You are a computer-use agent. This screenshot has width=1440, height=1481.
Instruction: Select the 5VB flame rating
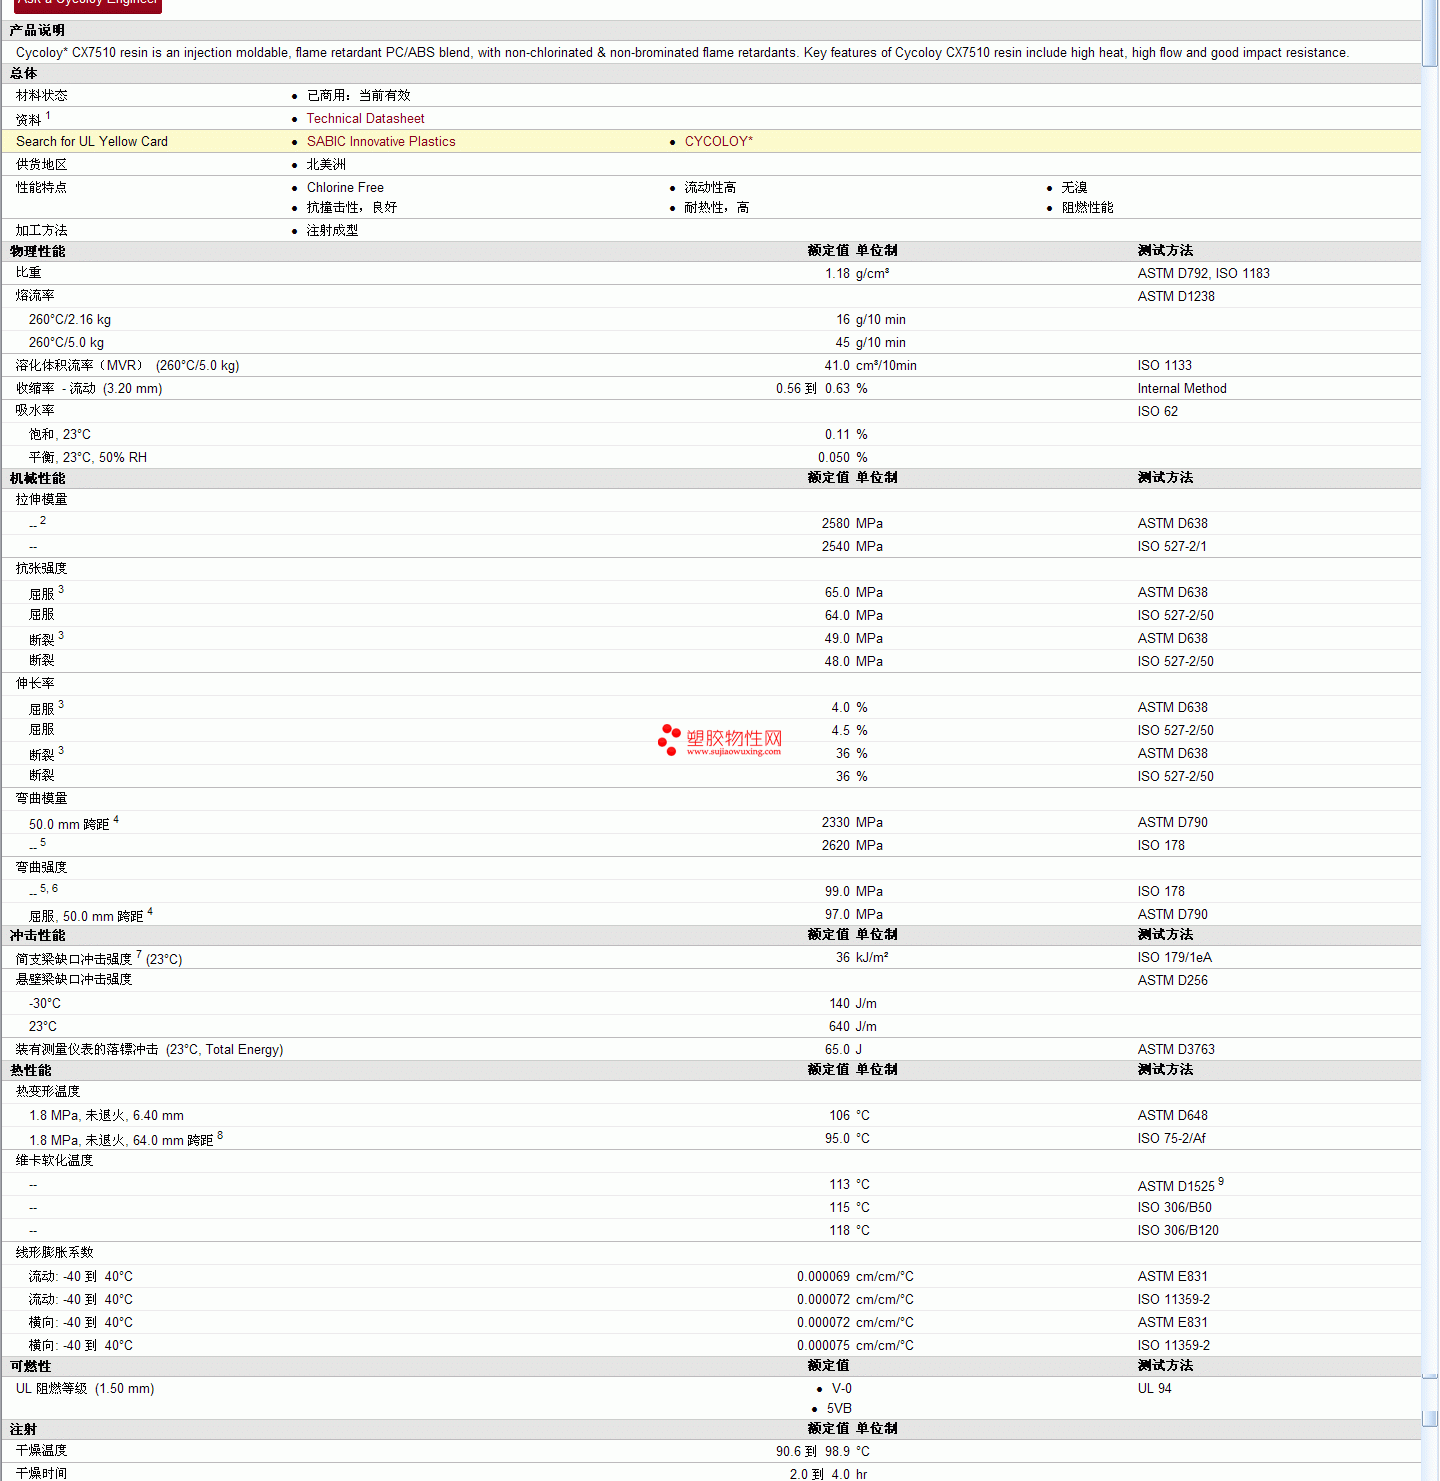click(840, 1408)
